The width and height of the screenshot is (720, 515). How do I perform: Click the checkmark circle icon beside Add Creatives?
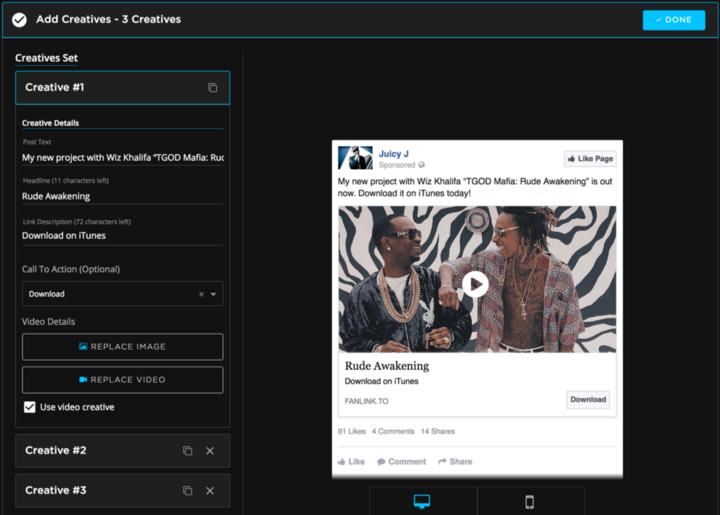click(x=19, y=20)
